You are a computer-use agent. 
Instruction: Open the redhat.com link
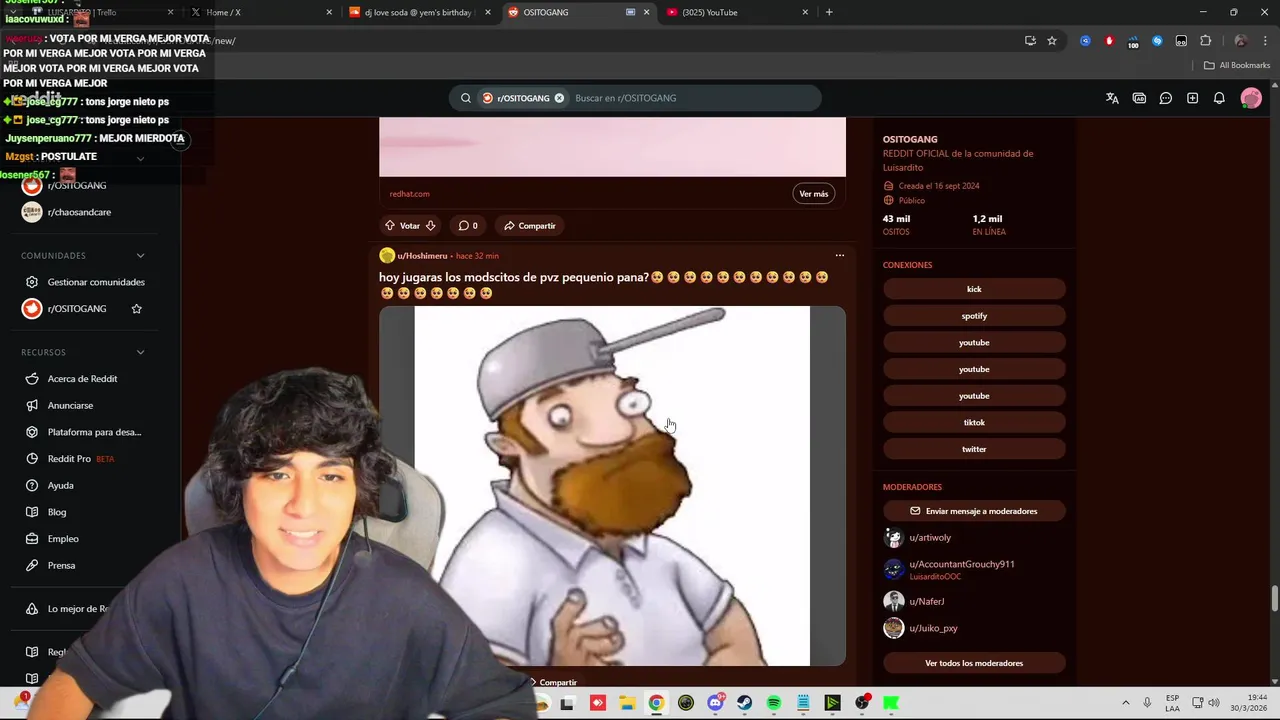tap(409, 194)
